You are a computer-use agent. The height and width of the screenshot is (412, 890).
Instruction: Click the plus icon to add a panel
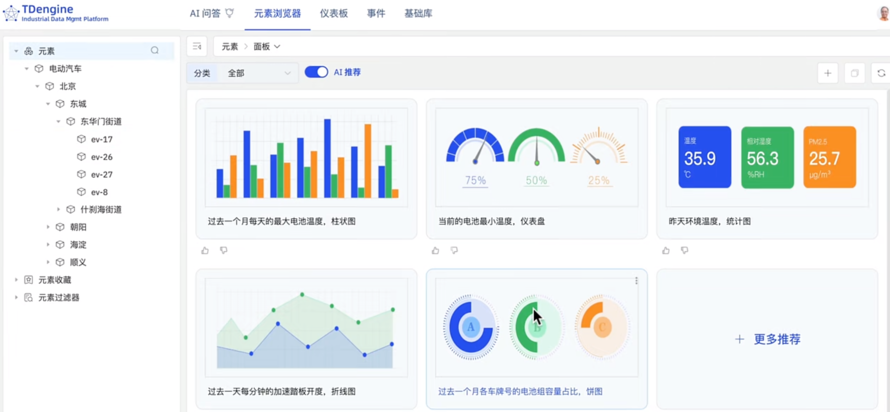tap(827, 73)
